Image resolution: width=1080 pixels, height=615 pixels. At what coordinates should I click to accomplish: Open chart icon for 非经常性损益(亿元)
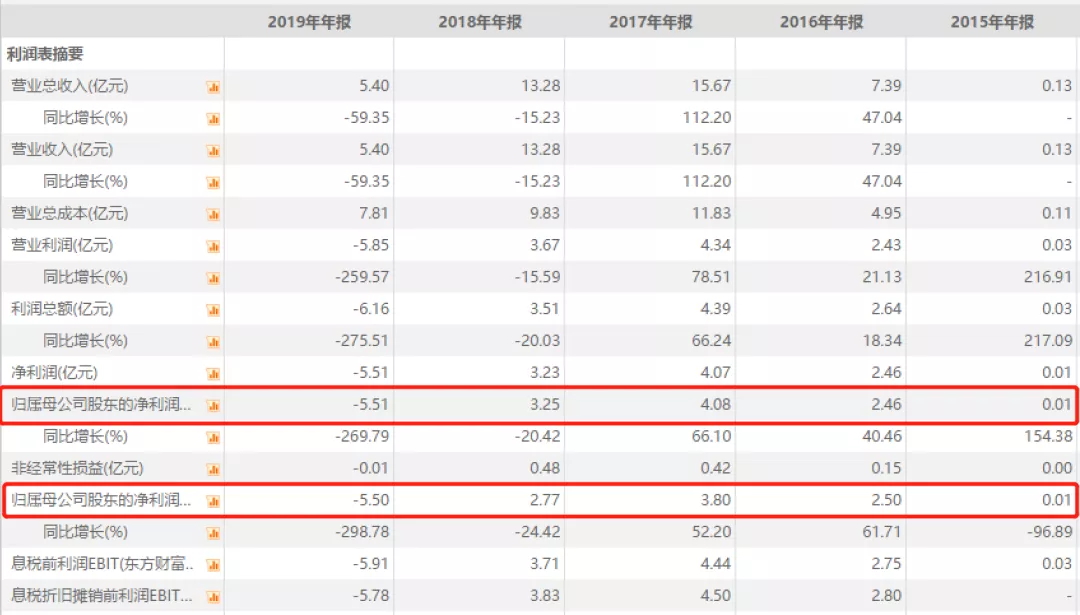(212, 469)
